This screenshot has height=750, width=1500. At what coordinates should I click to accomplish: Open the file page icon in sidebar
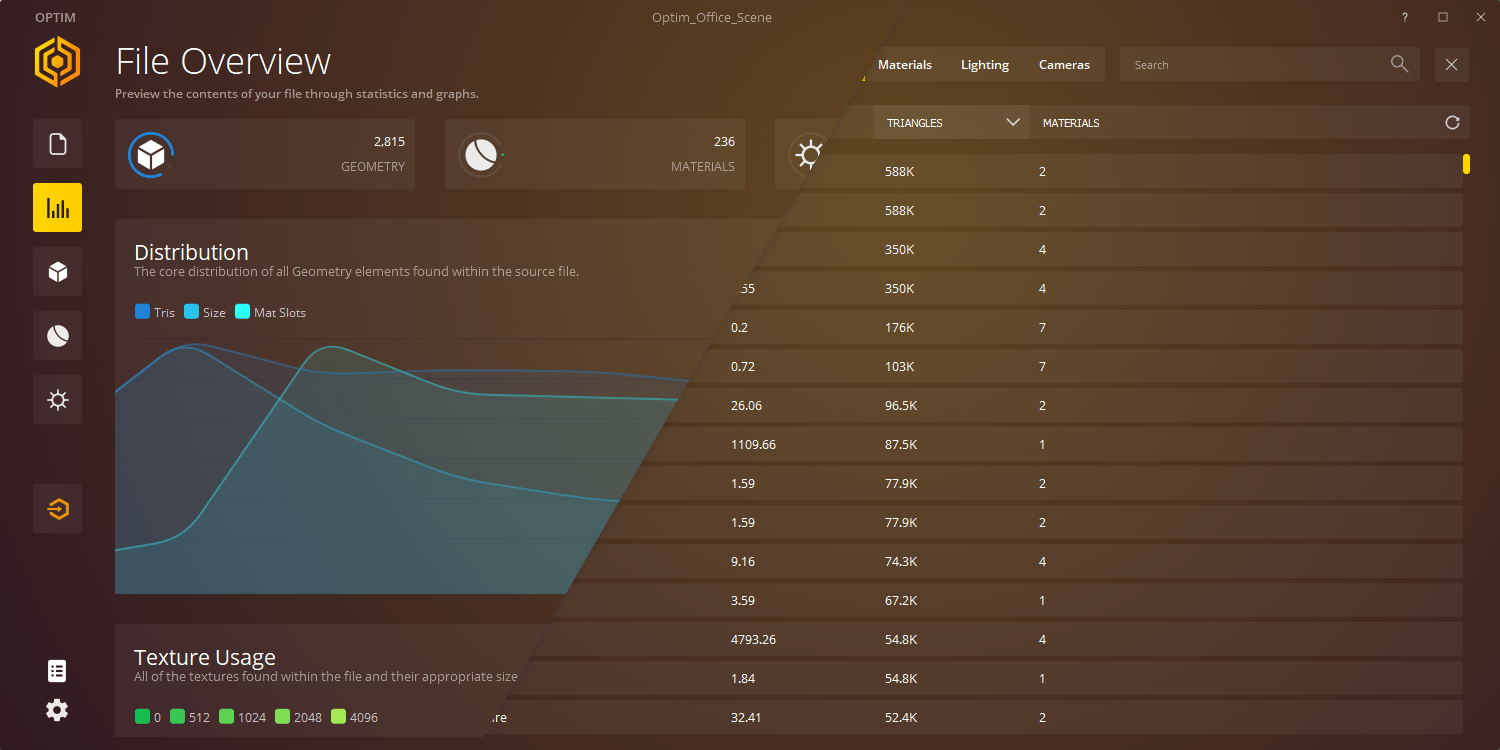point(57,144)
